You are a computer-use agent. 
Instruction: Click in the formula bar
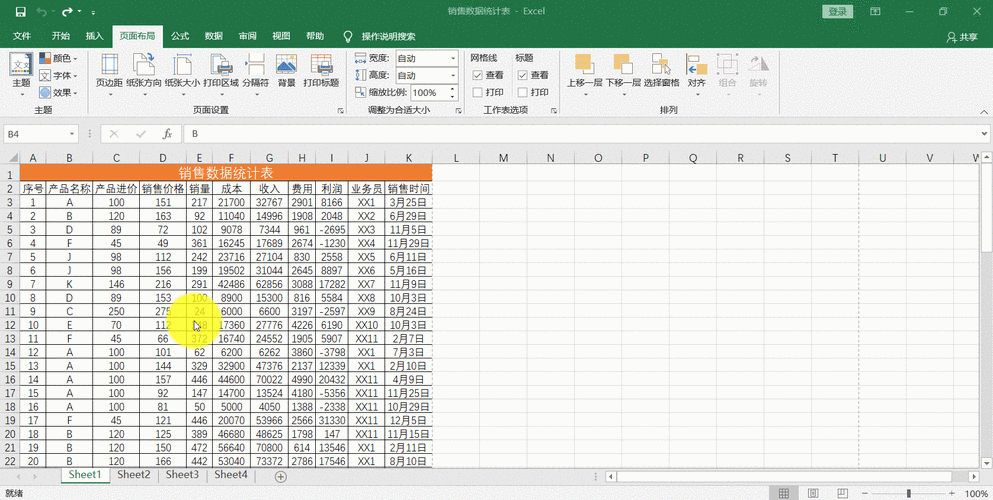pos(583,134)
